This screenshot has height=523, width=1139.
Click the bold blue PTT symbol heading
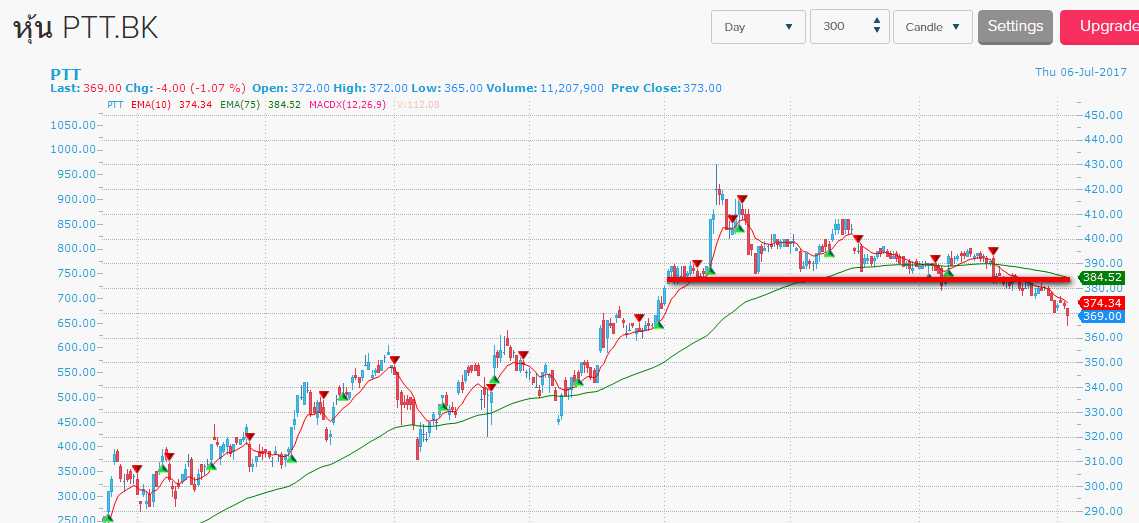[66, 74]
